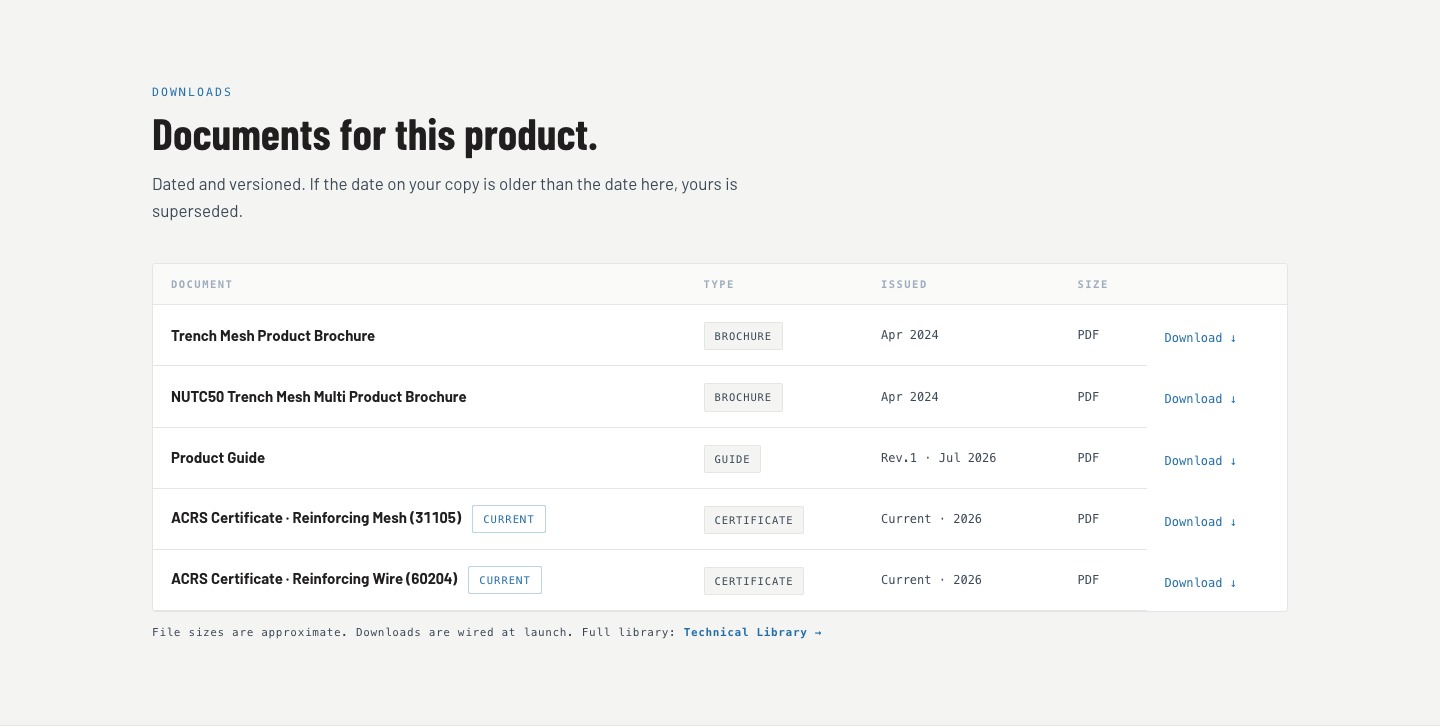Click the BROCHURE tag in NUTC50 row
Image resolution: width=1440 pixels, height=726 pixels.
tap(743, 397)
